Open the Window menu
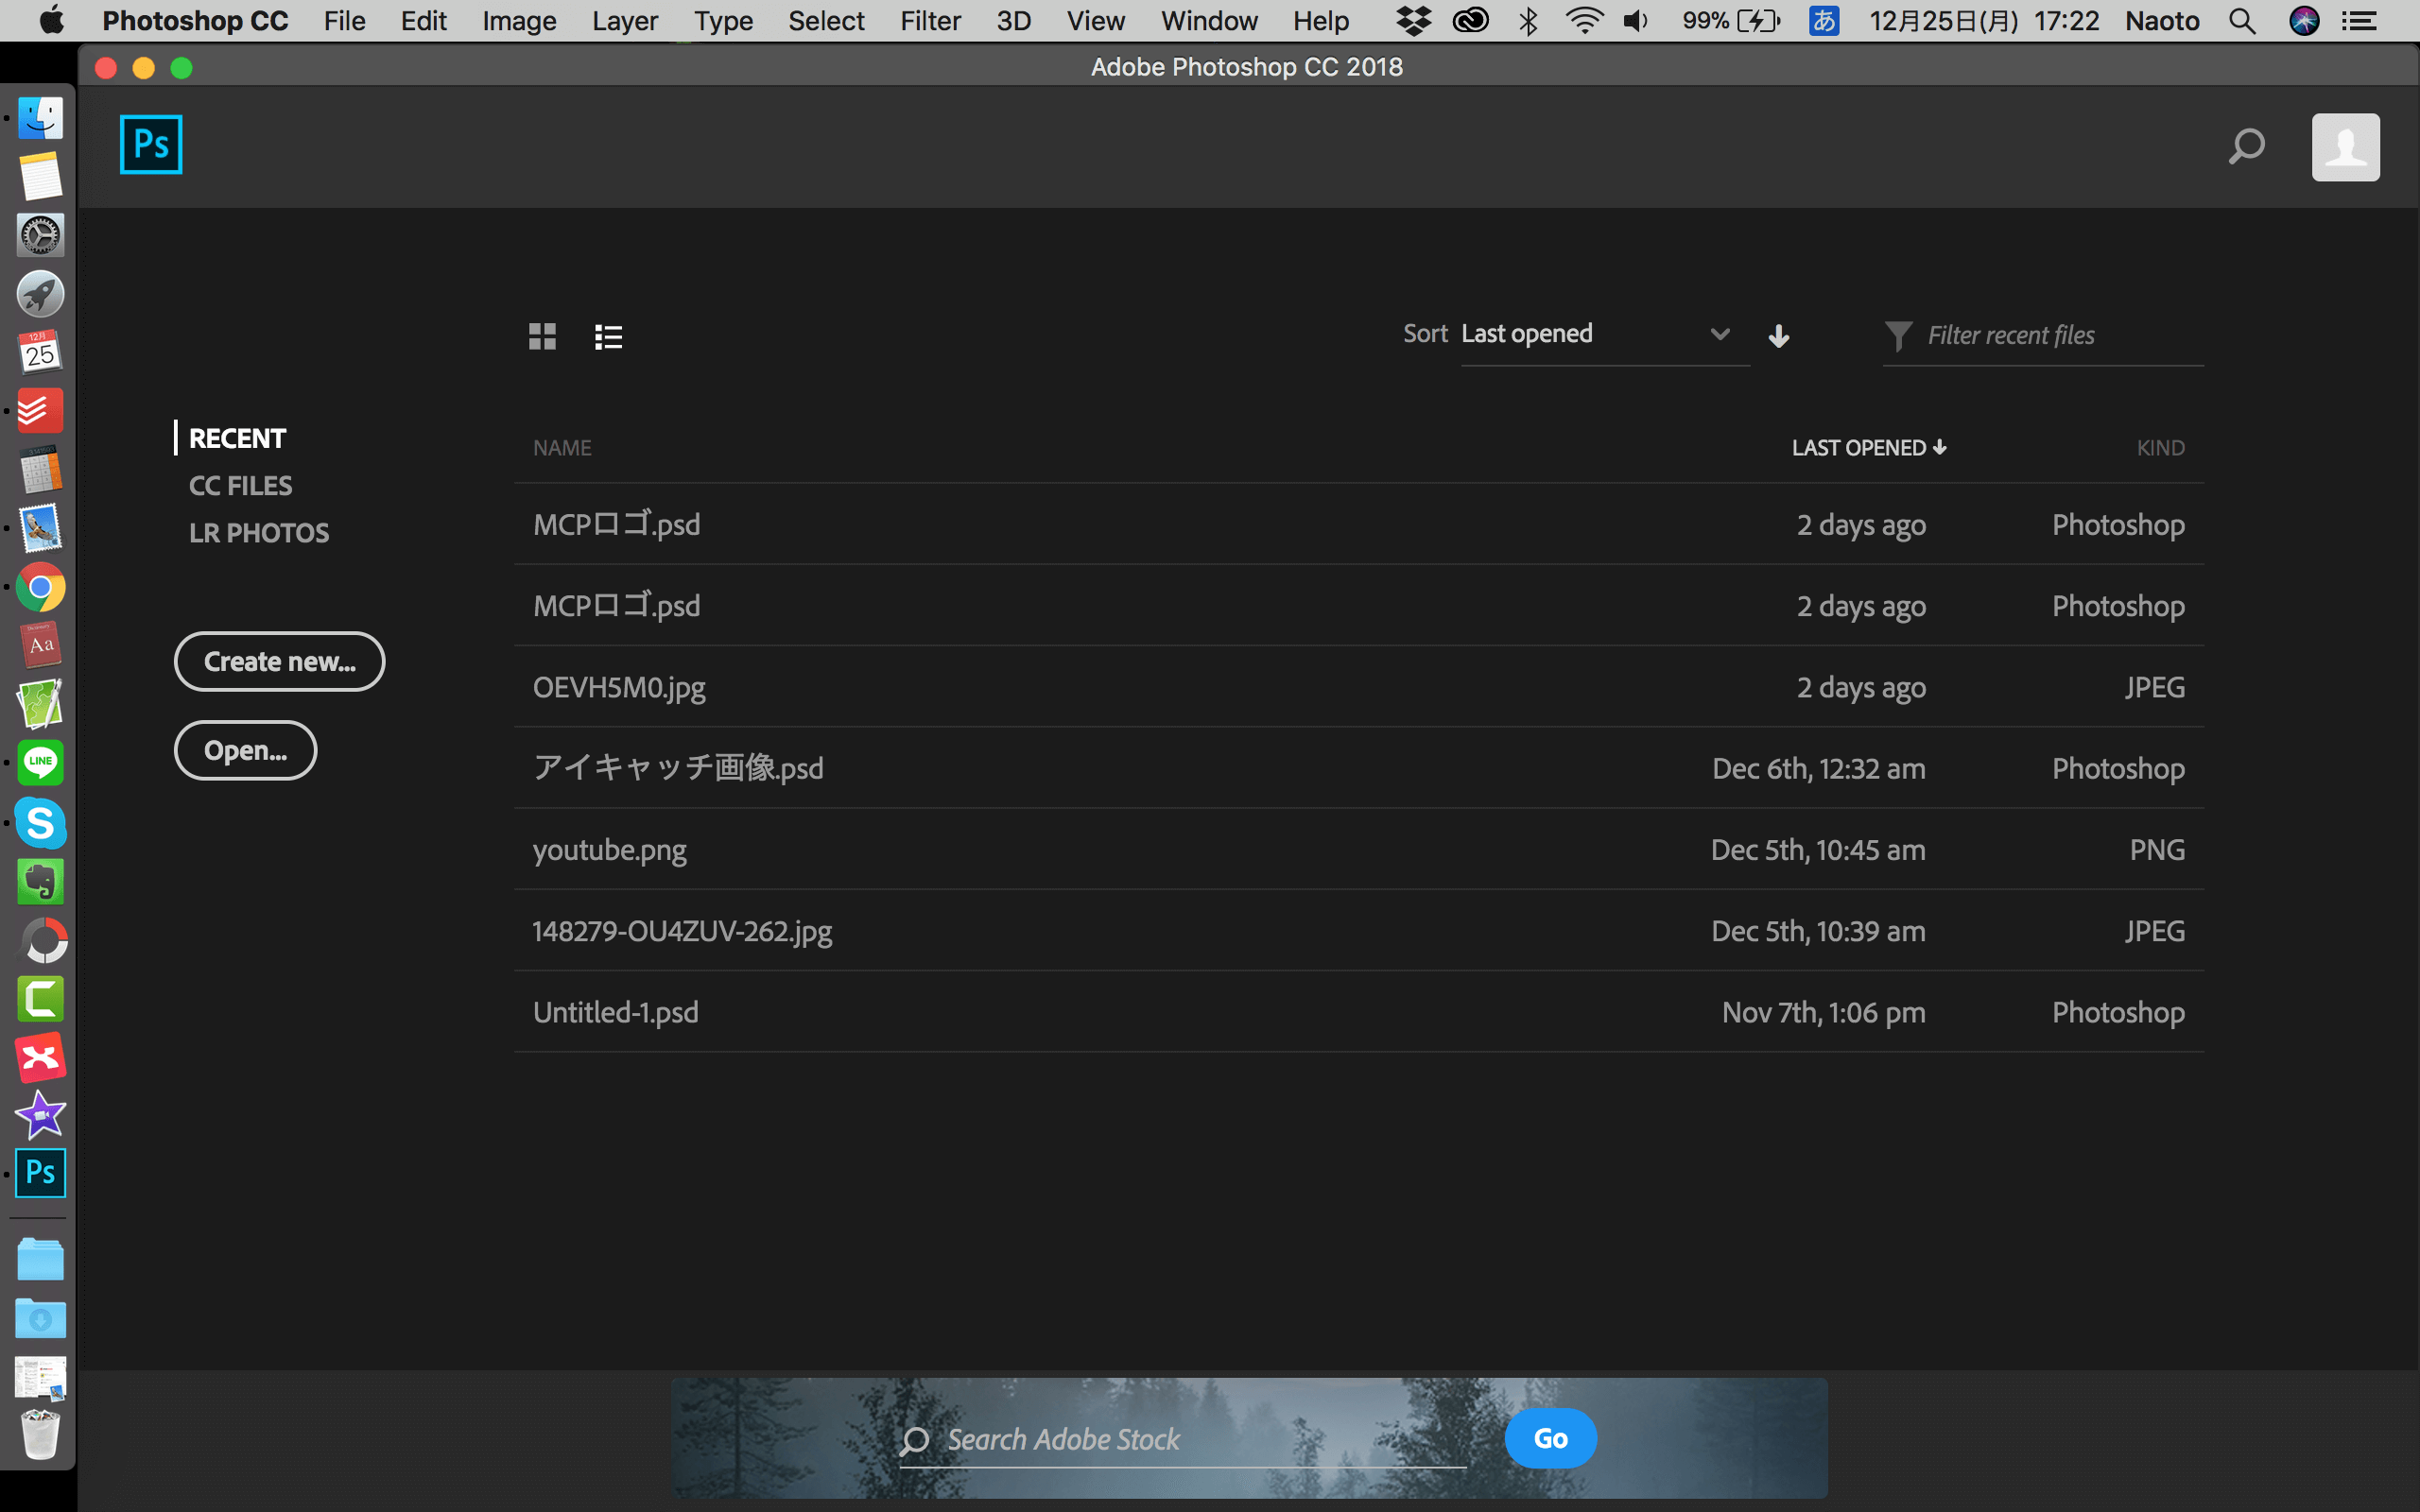This screenshot has height=1512, width=2420. point(1209,20)
